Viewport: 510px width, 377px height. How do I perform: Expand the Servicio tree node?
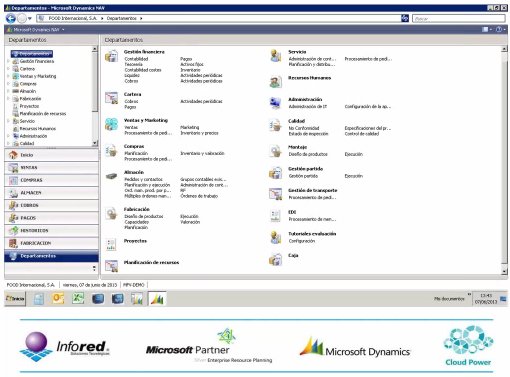click(x=8, y=121)
